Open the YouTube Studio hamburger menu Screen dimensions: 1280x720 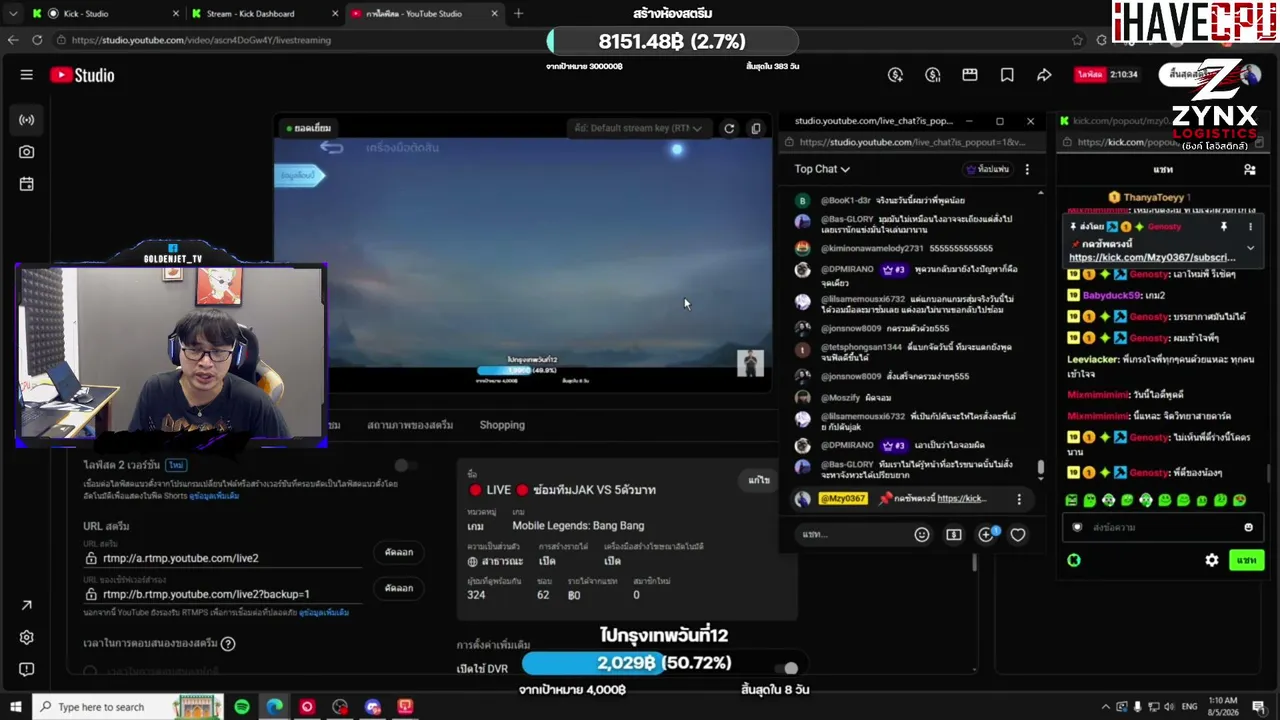point(27,75)
